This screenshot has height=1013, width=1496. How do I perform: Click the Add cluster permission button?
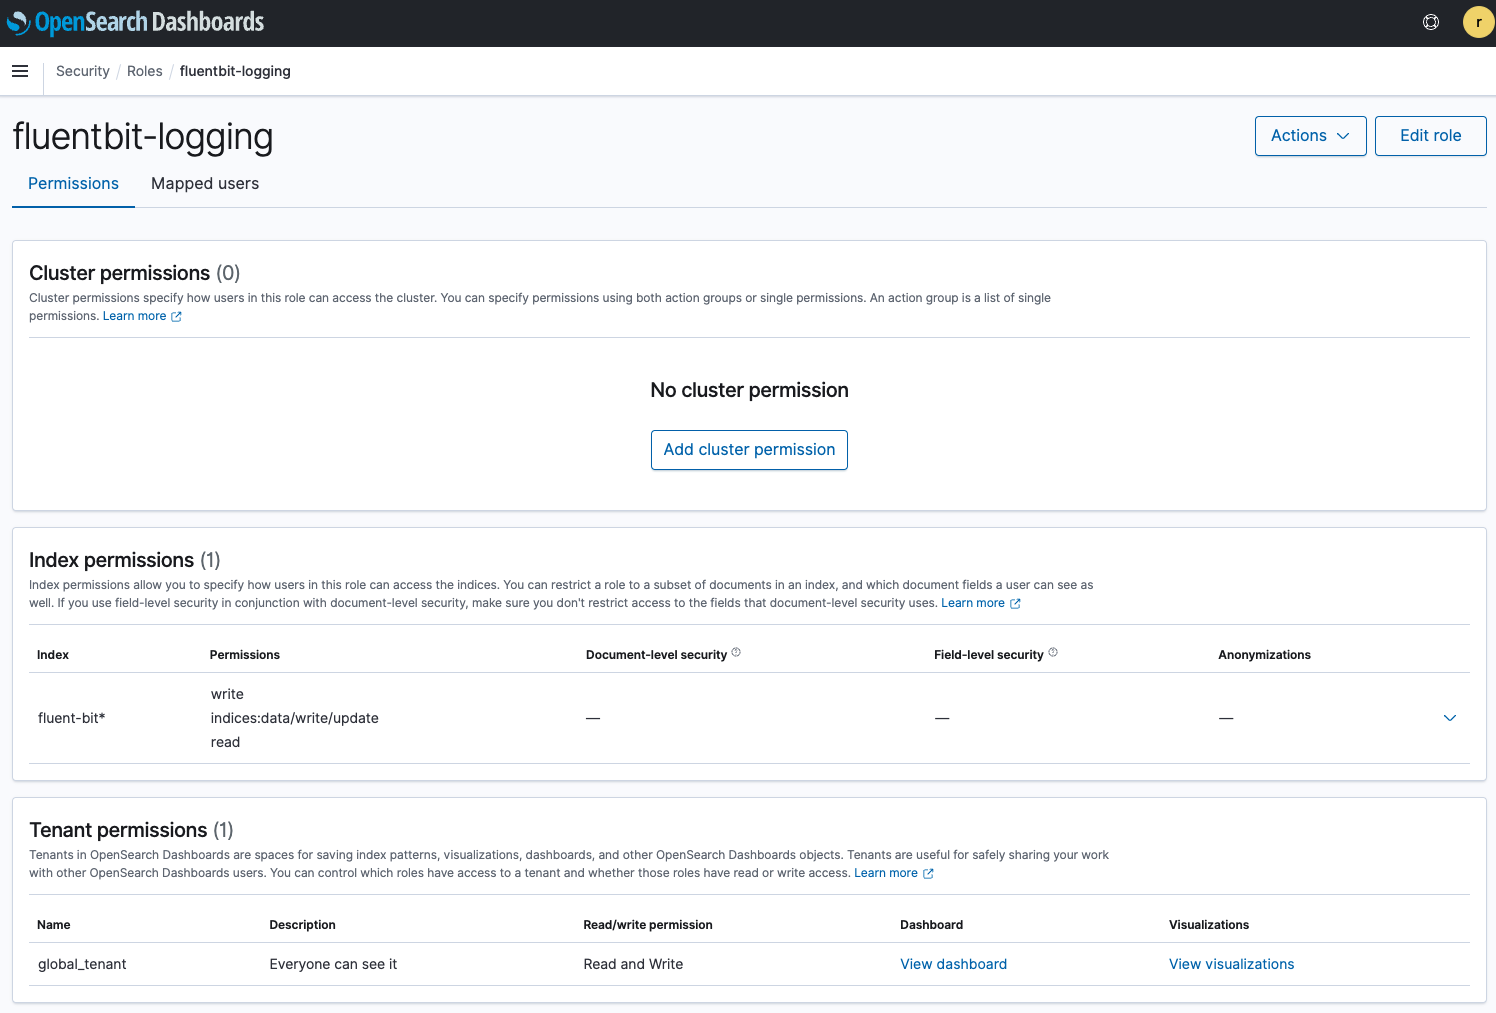749,450
